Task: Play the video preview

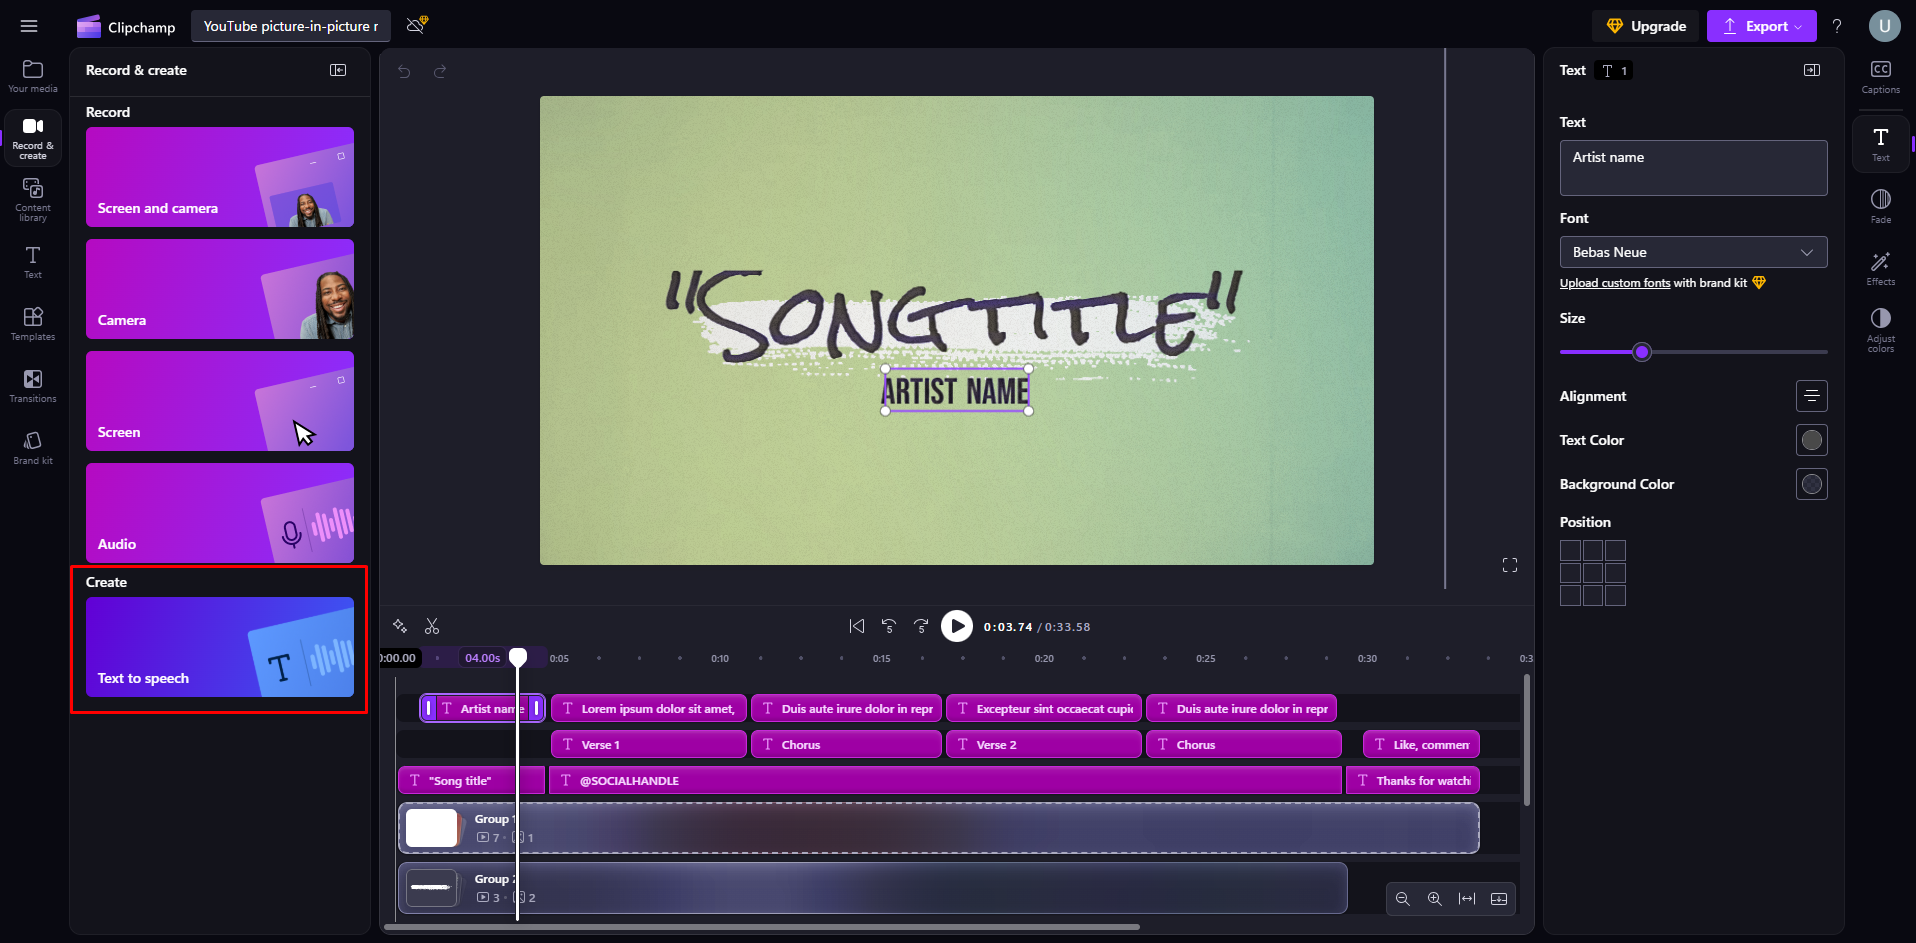Action: [957, 626]
